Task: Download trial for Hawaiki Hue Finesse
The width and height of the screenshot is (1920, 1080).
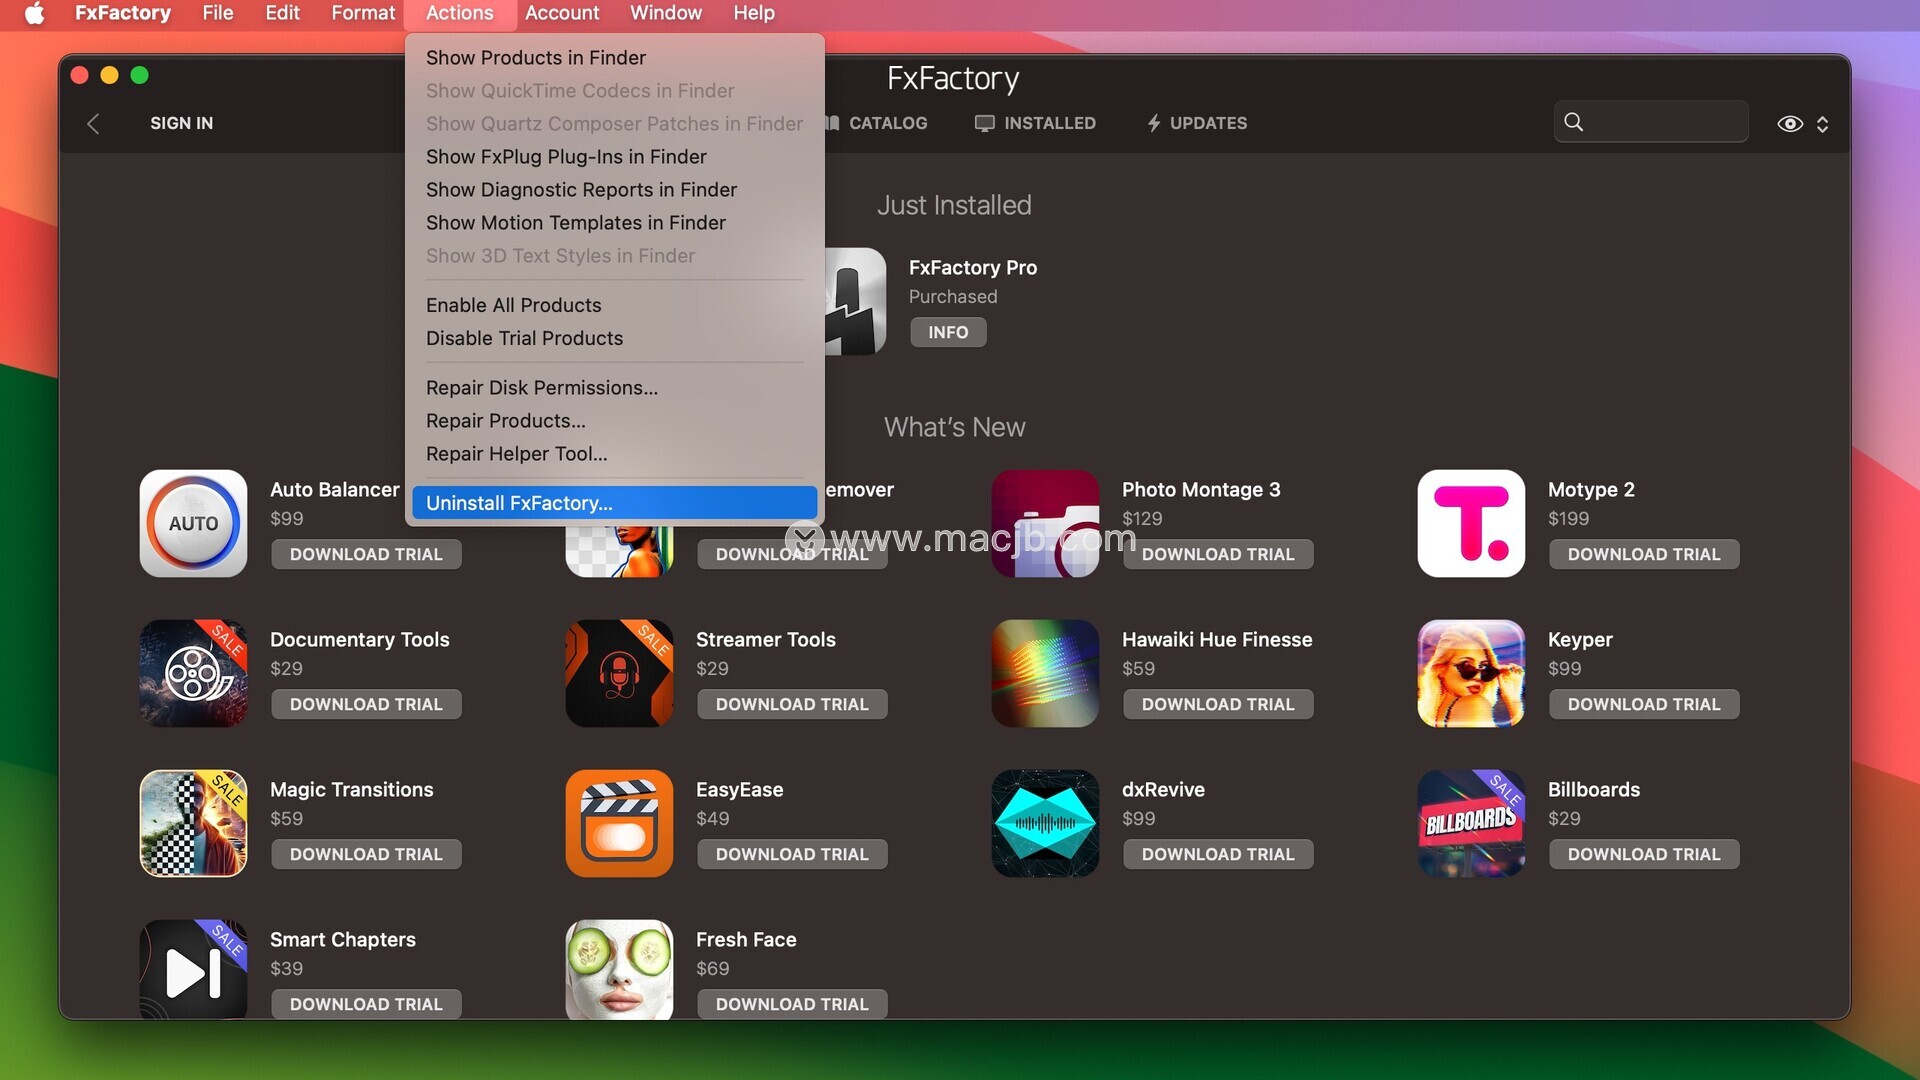Action: (x=1217, y=704)
